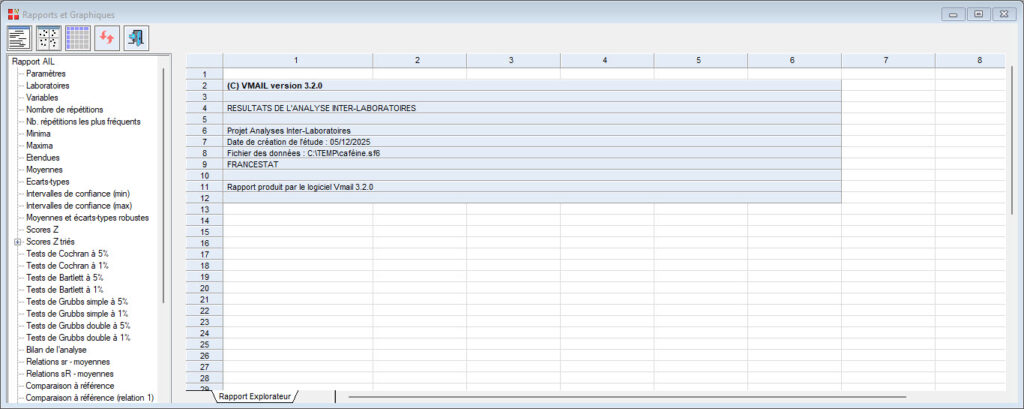Click the cell showing Fichier des données
1024x409 pixels.
click(303, 153)
